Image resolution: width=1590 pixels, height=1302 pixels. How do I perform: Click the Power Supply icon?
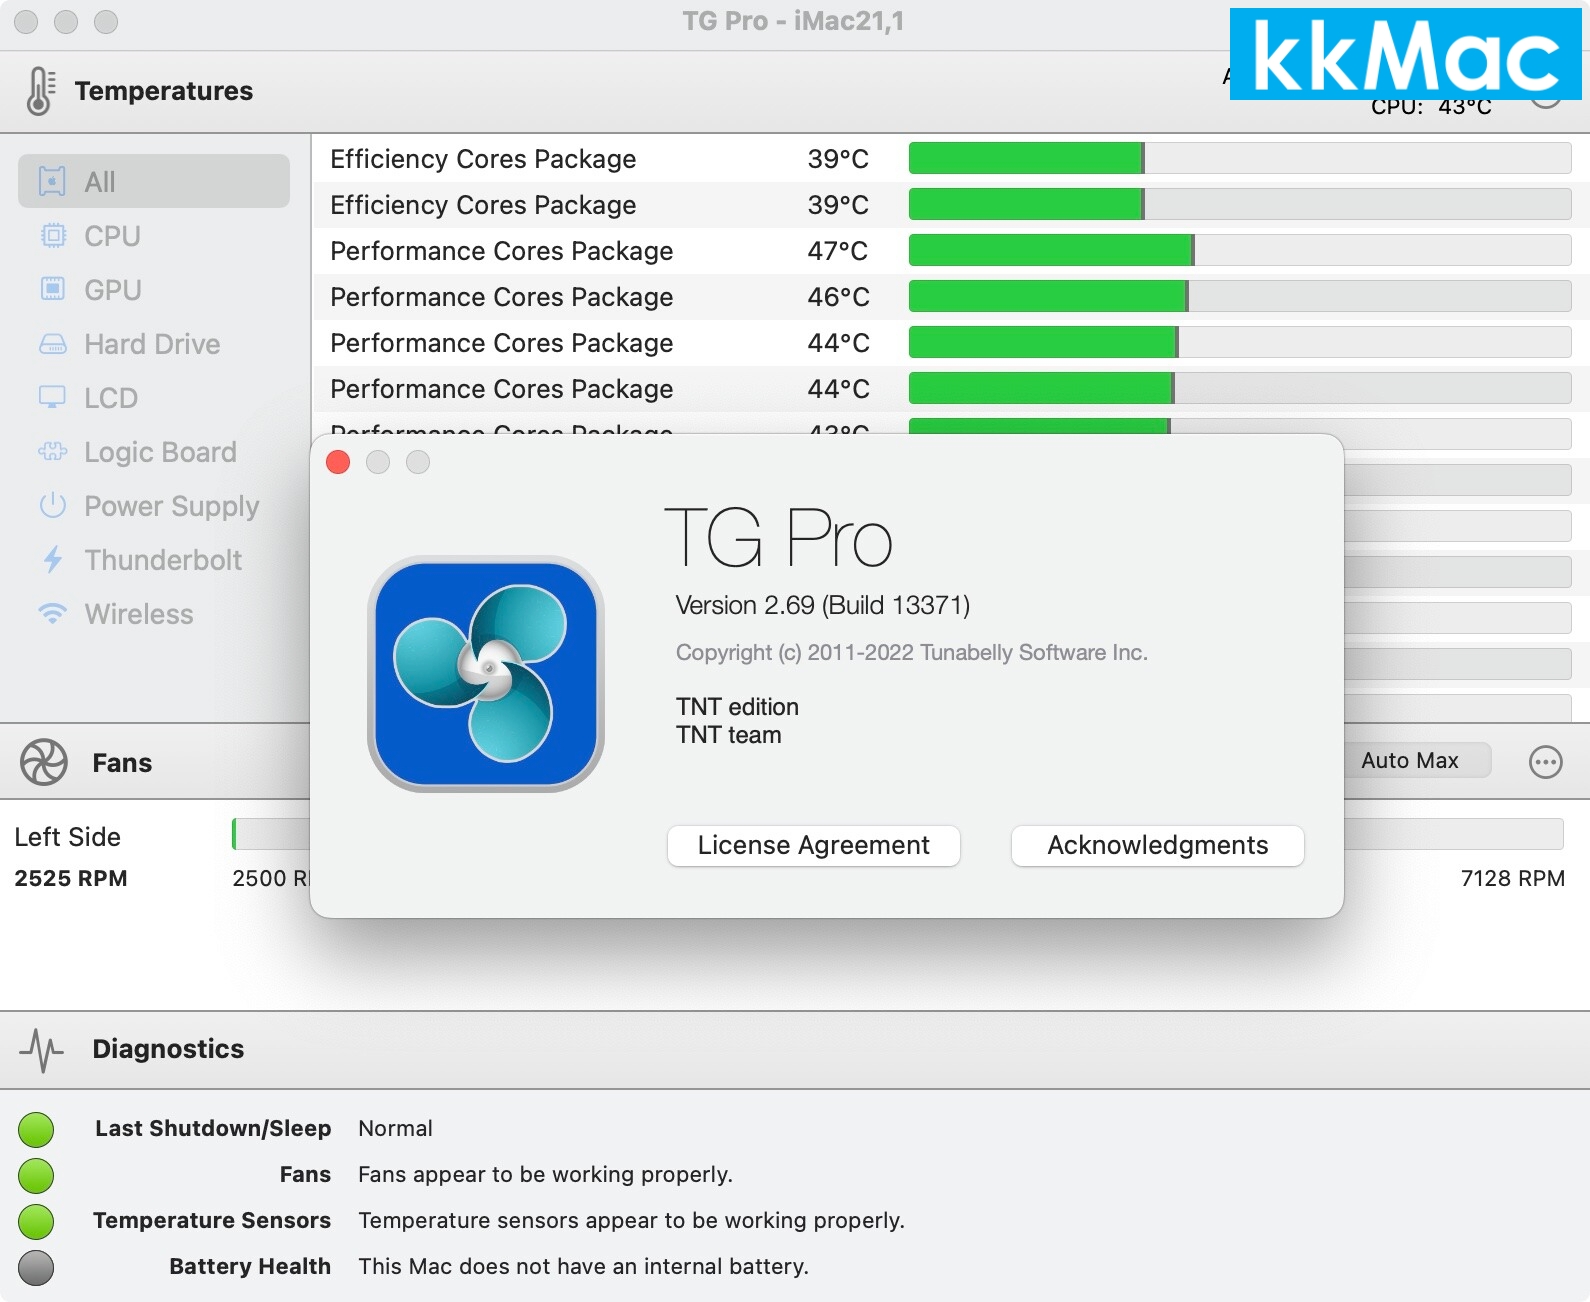coord(52,506)
